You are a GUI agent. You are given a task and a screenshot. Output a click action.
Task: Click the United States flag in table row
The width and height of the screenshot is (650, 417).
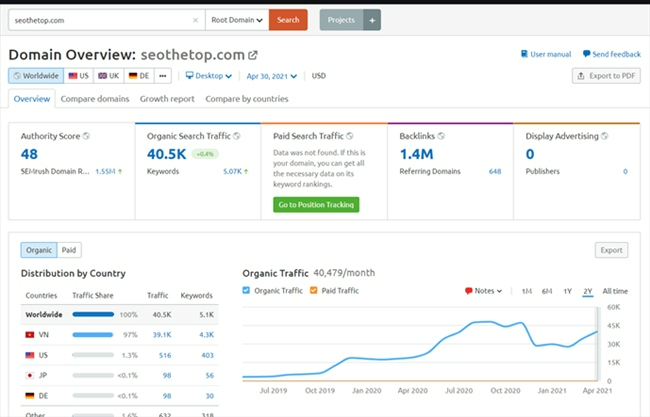point(30,355)
